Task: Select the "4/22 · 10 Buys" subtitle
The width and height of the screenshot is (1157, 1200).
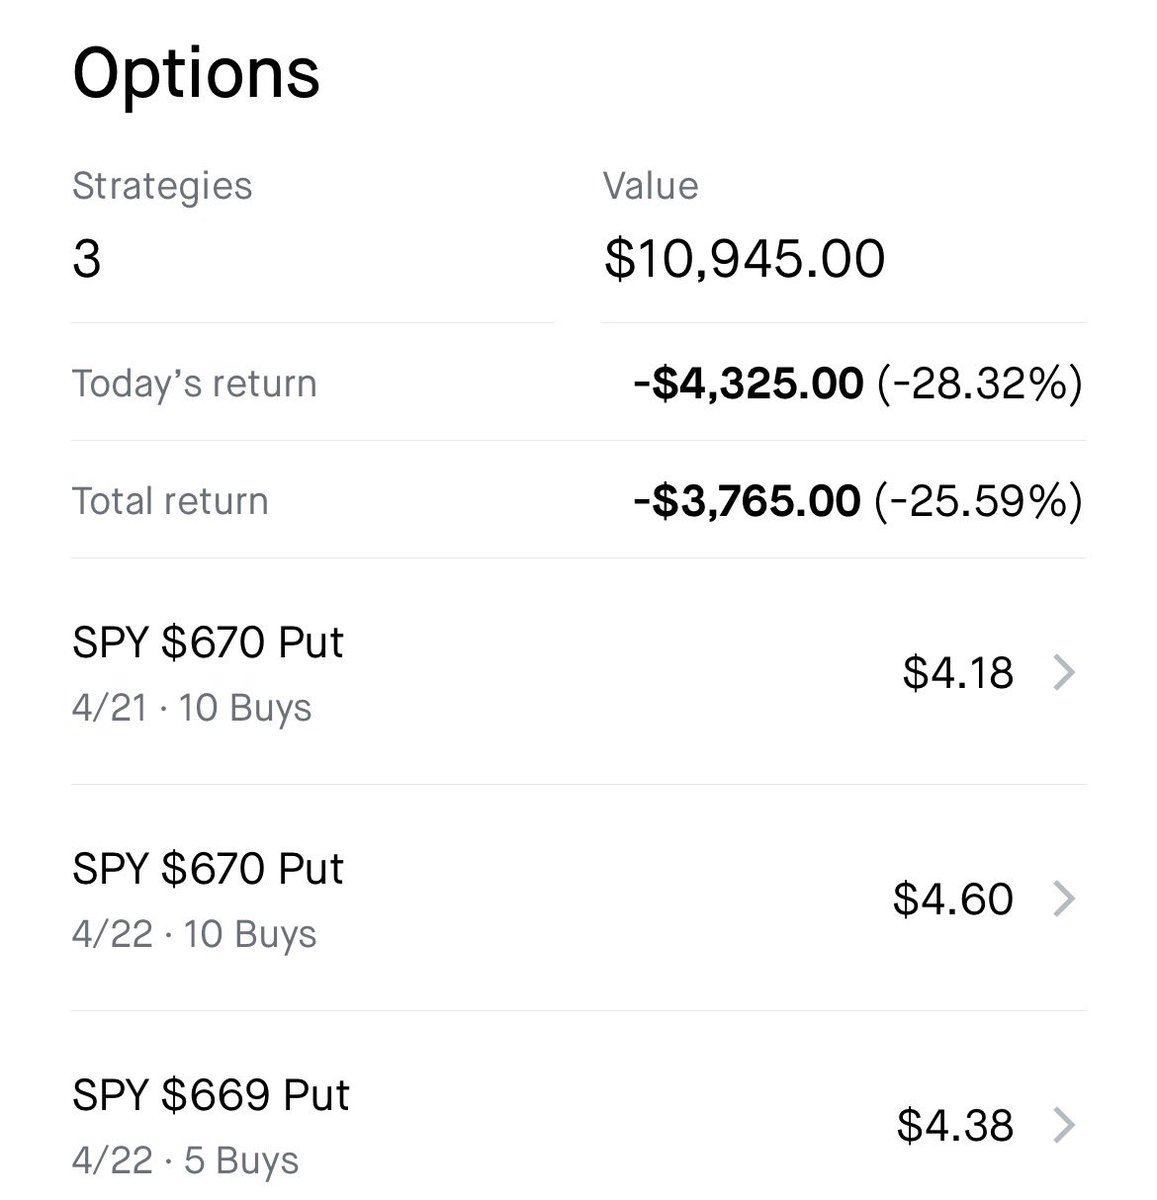Action: tap(194, 934)
